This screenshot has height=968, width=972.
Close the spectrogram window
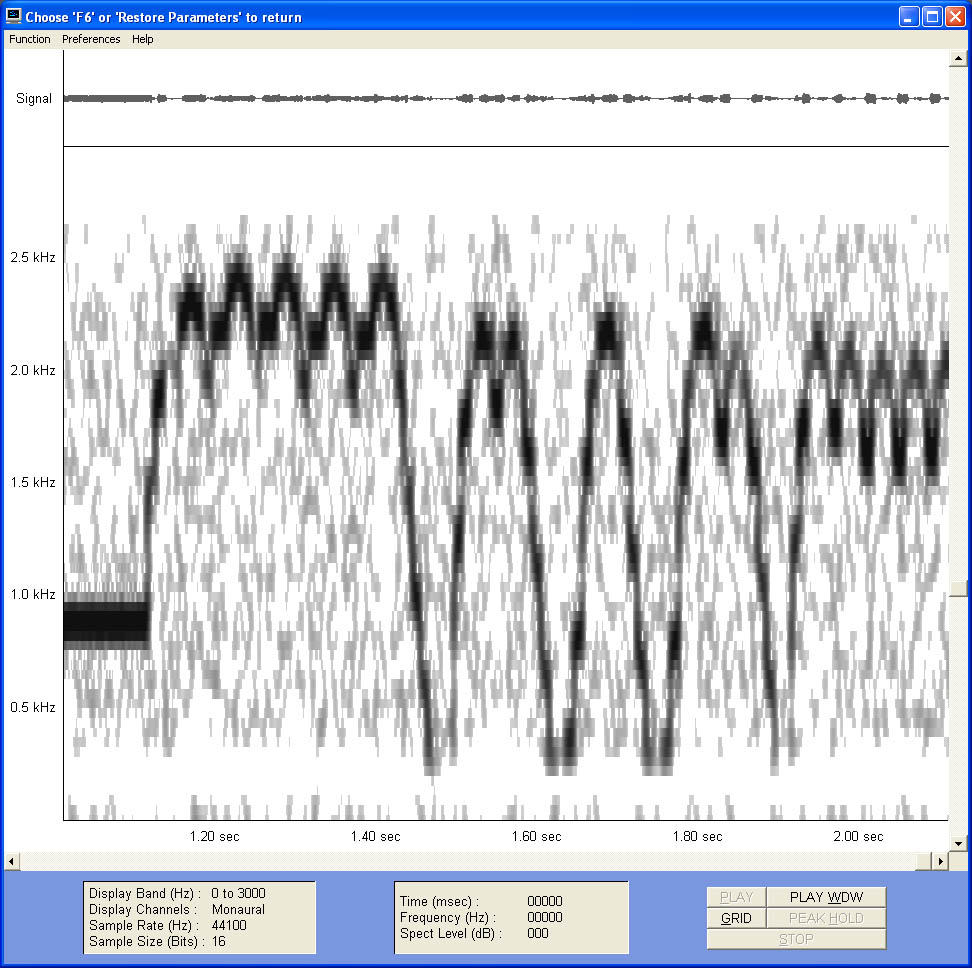pos(955,17)
